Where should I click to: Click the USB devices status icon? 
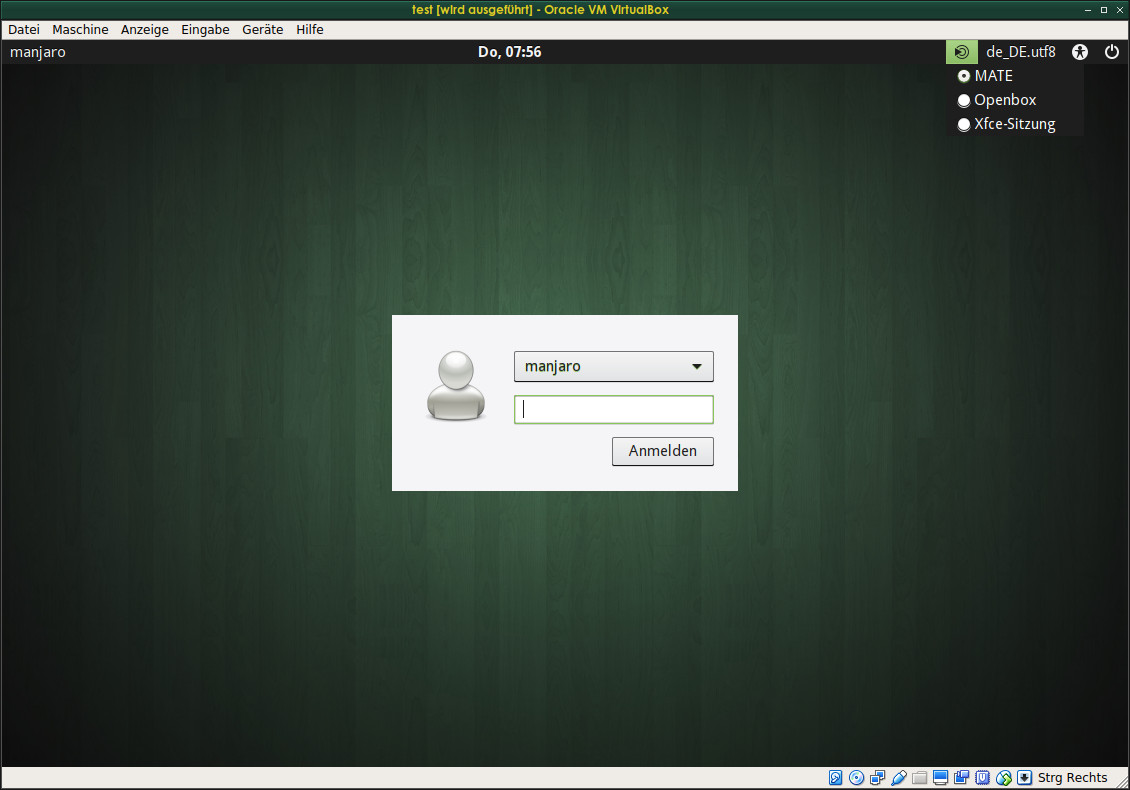pos(898,778)
